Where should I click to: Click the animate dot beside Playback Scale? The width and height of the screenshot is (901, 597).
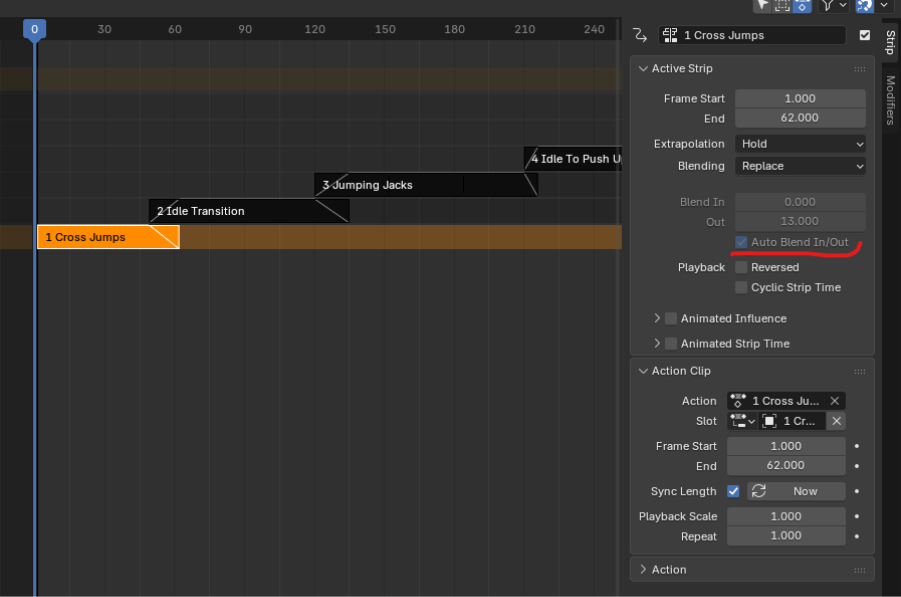pyautogui.click(x=858, y=516)
